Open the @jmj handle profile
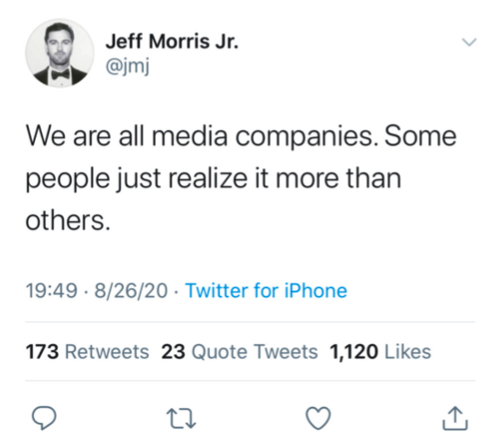Screen dimensions: 497x445 click(127, 66)
